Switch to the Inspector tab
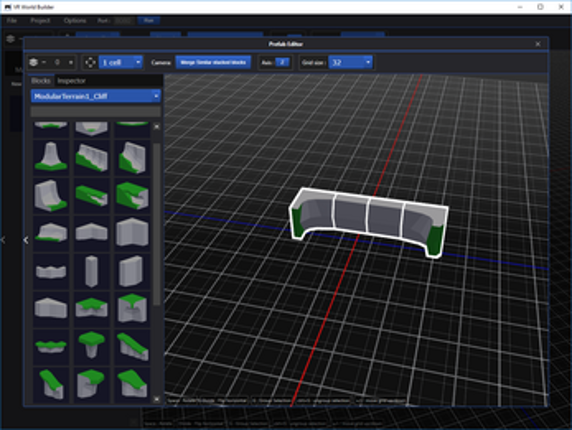This screenshot has width=572, height=430. click(x=72, y=81)
